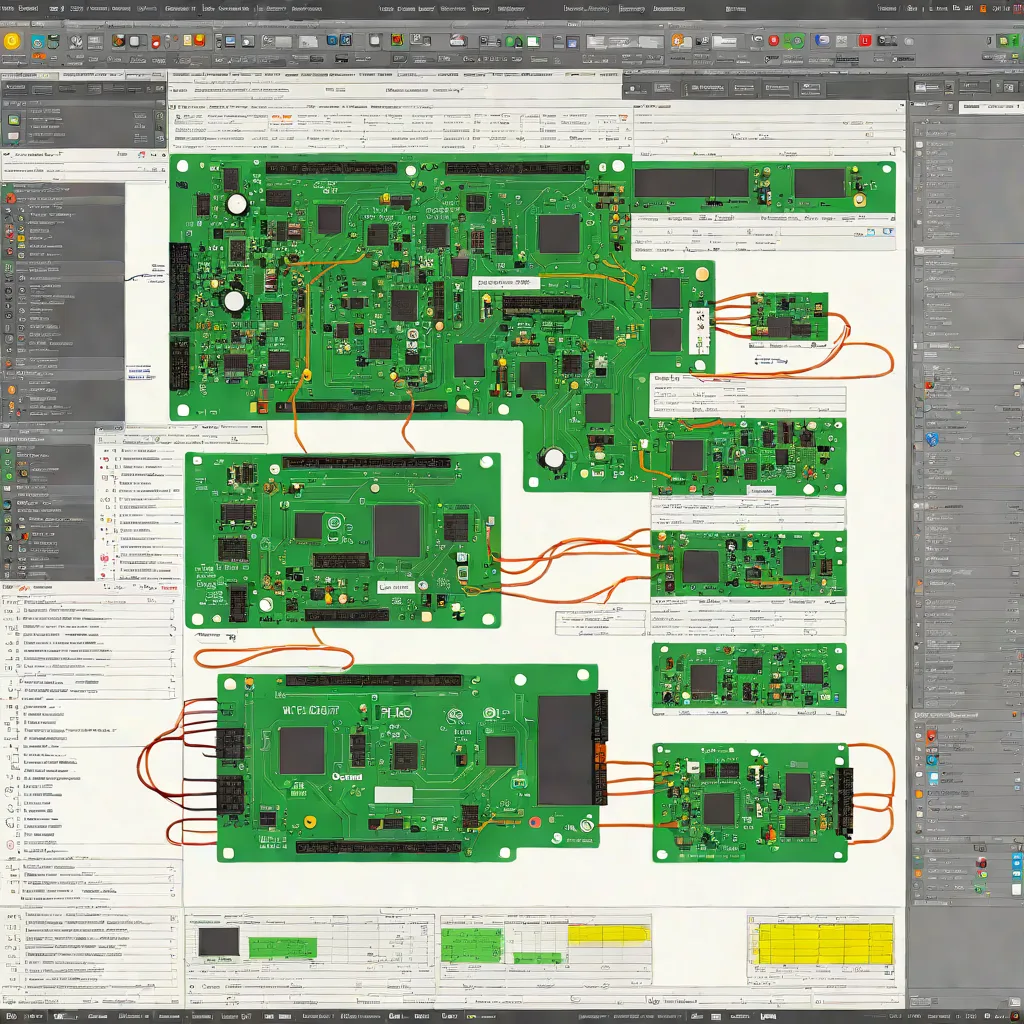Viewport: 1024px width, 1024px height.
Task: Click the yellow circular icon in the toolbar
Action: (x=12, y=41)
